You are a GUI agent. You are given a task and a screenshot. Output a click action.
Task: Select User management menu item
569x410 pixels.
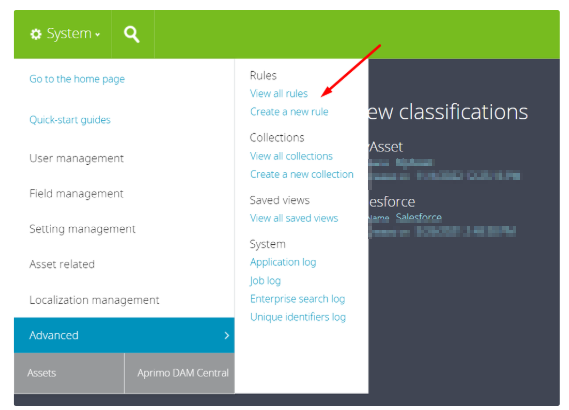(x=77, y=158)
